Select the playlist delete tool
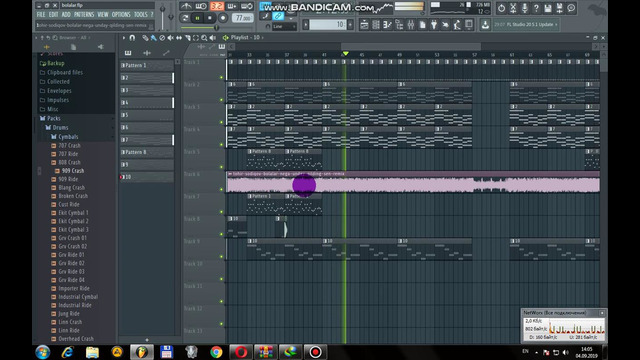 point(162,38)
